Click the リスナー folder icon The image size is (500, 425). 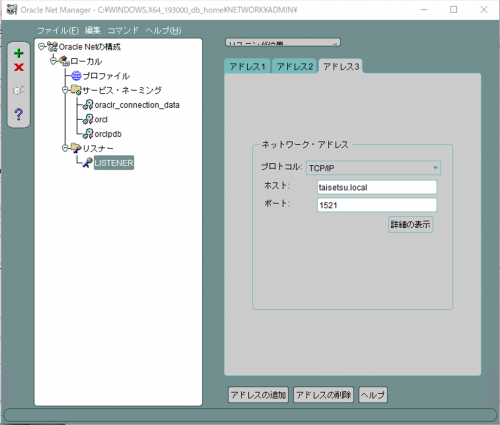76,148
